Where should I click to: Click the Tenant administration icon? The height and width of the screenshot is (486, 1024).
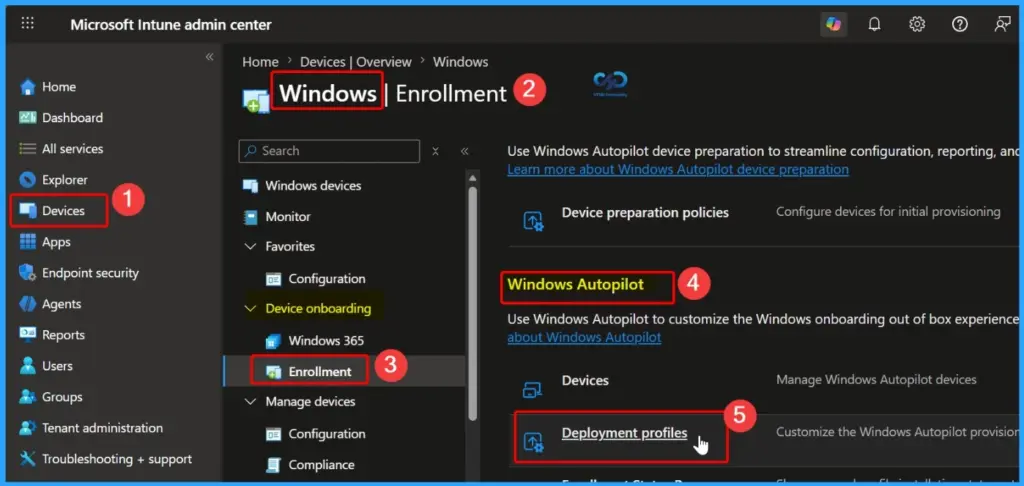27,428
